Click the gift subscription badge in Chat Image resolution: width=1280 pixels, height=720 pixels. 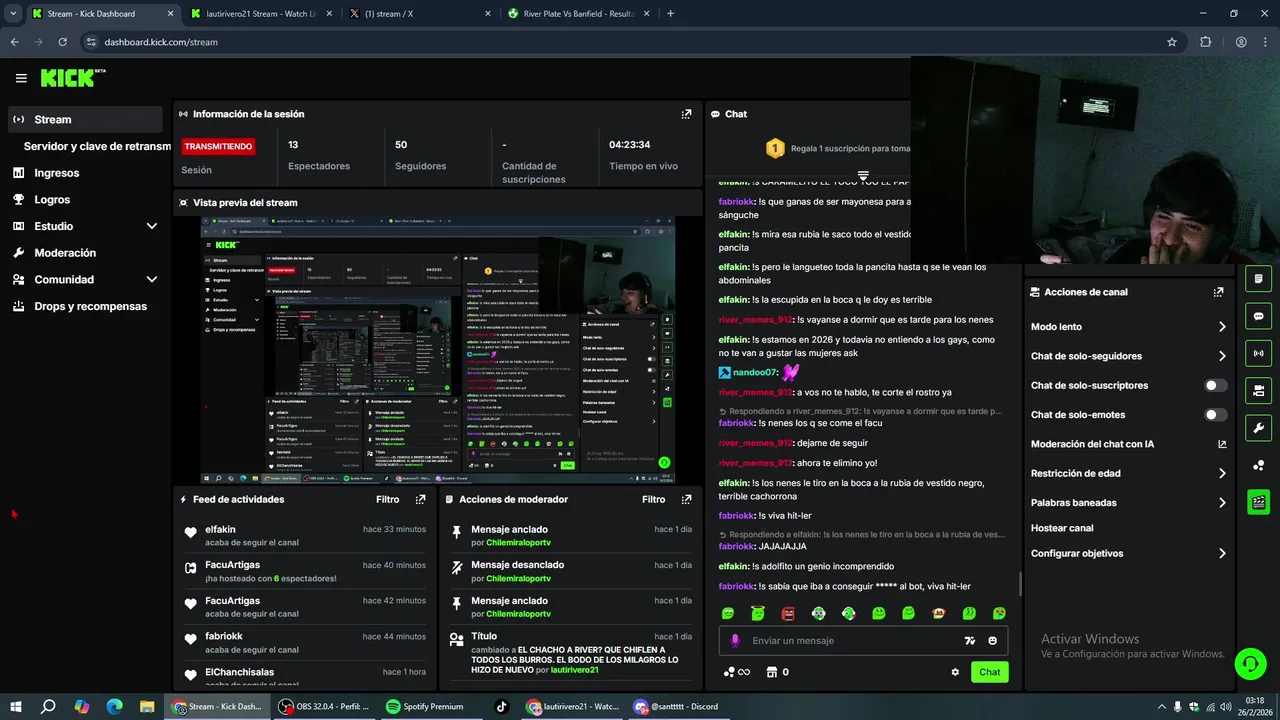coord(775,149)
